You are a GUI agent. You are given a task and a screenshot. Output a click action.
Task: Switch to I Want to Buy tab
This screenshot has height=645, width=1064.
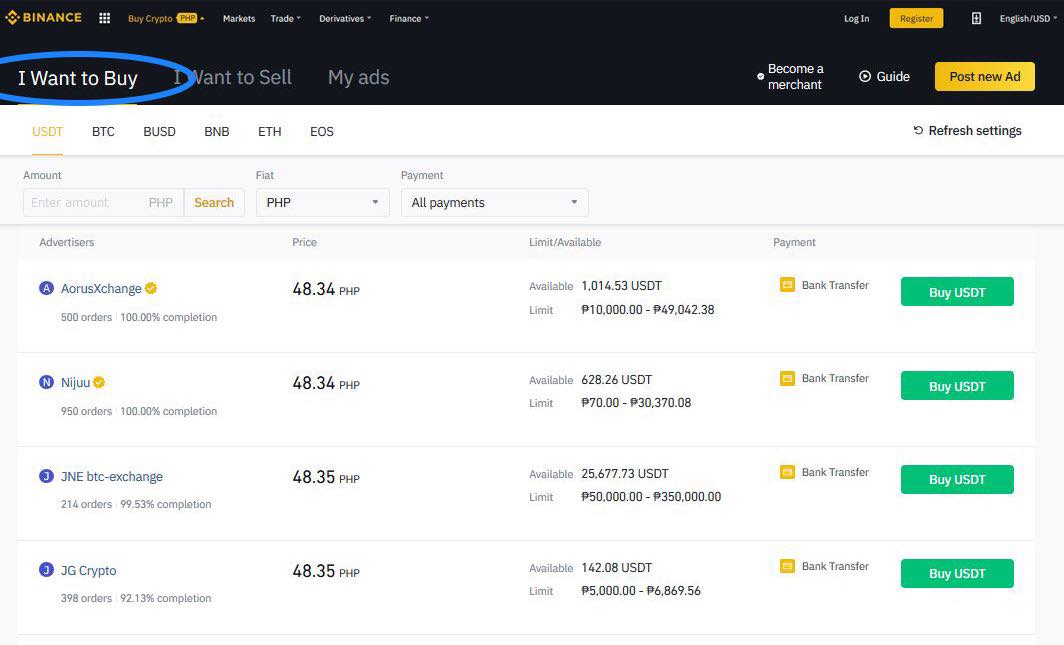(78, 78)
